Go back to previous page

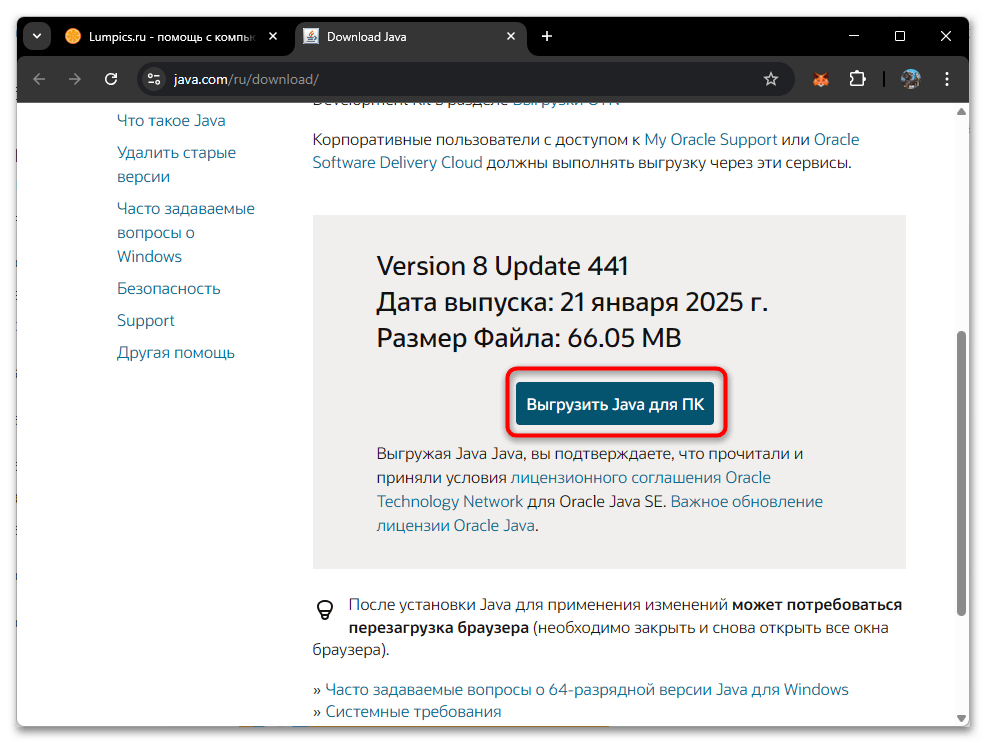pyautogui.click(x=39, y=79)
